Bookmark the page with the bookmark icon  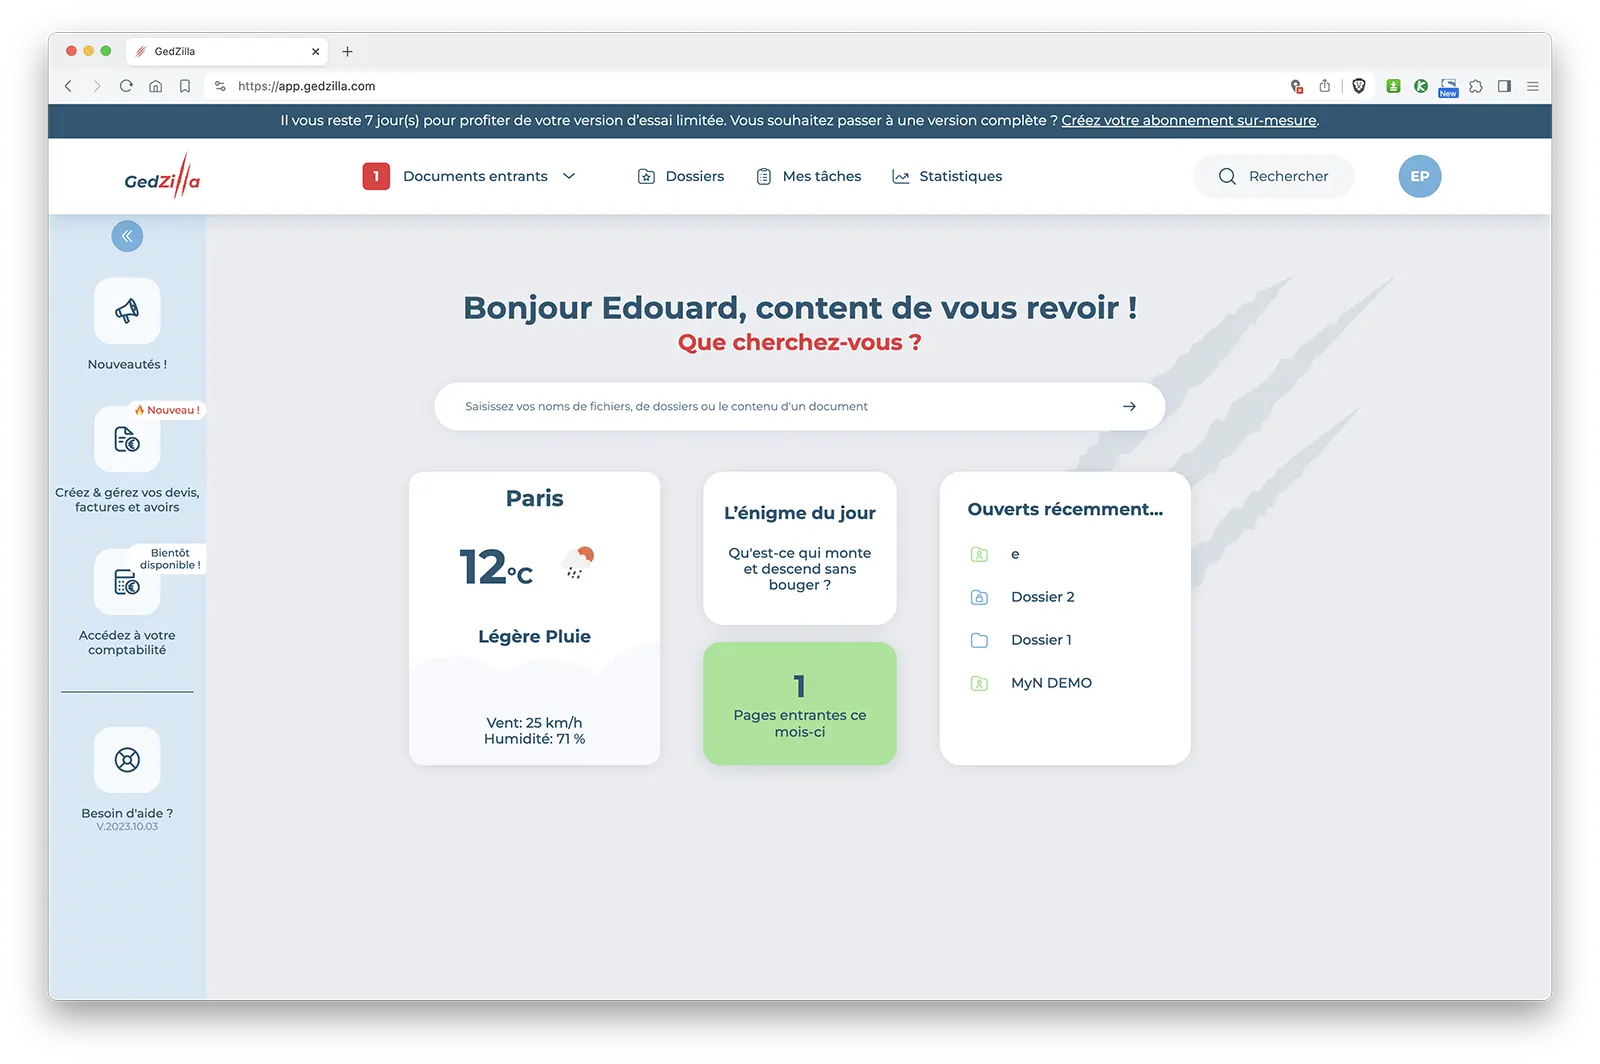[x=185, y=86]
